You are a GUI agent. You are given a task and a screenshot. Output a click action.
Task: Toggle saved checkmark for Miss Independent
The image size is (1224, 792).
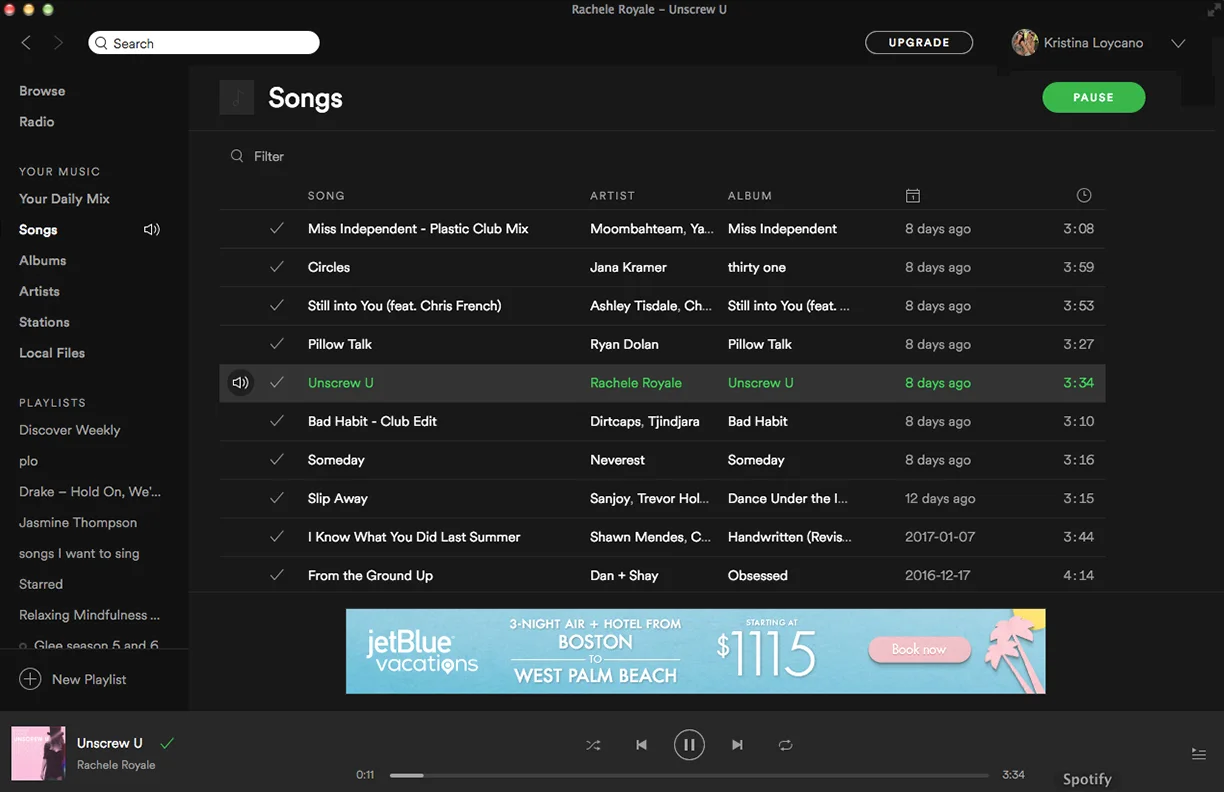277,229
